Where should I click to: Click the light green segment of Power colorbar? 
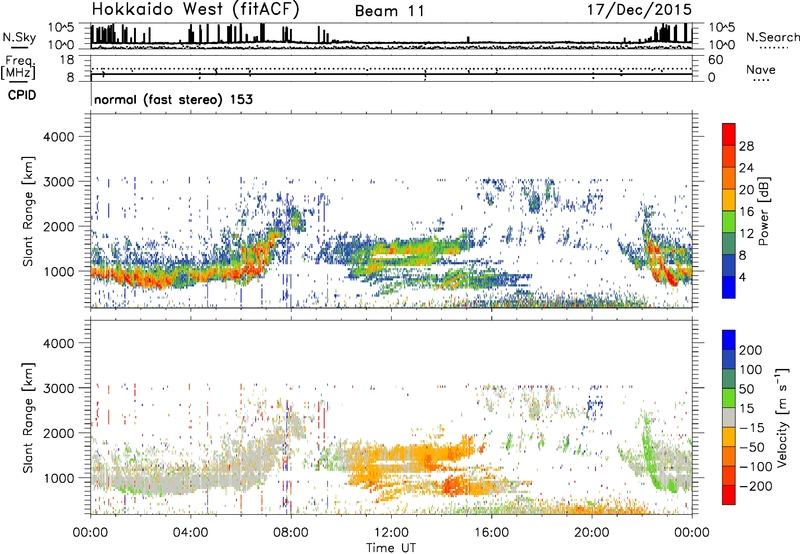[x=729, y=222]
